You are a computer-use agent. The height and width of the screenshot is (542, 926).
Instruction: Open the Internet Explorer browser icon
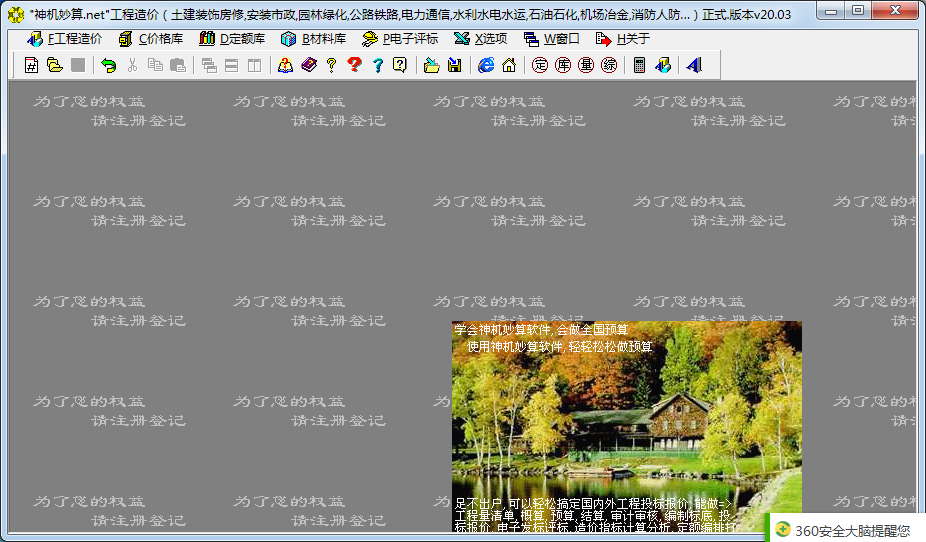(x=486, y=66)
